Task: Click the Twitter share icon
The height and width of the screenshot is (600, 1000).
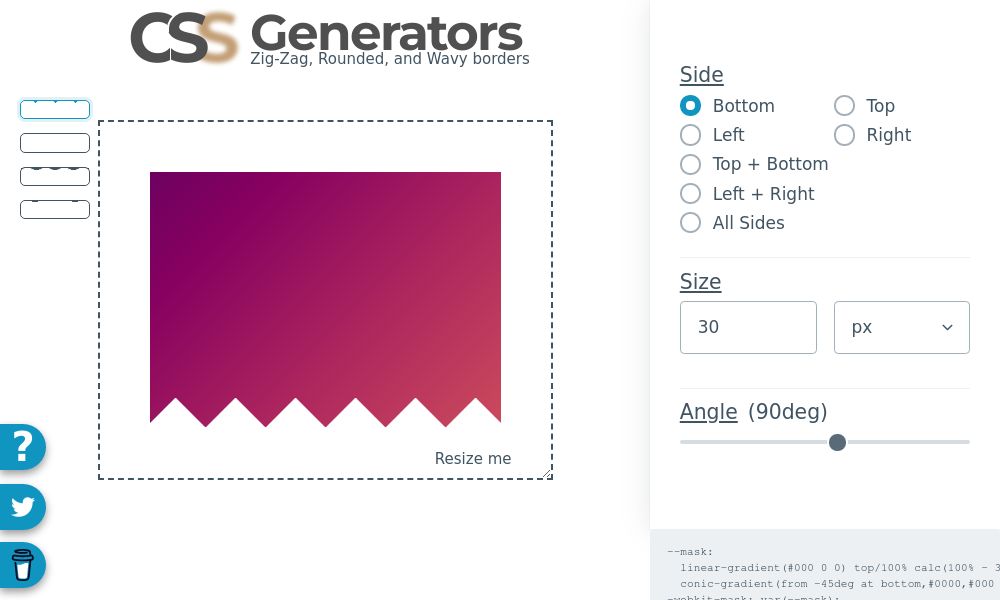Action: [x=18, y=507]
